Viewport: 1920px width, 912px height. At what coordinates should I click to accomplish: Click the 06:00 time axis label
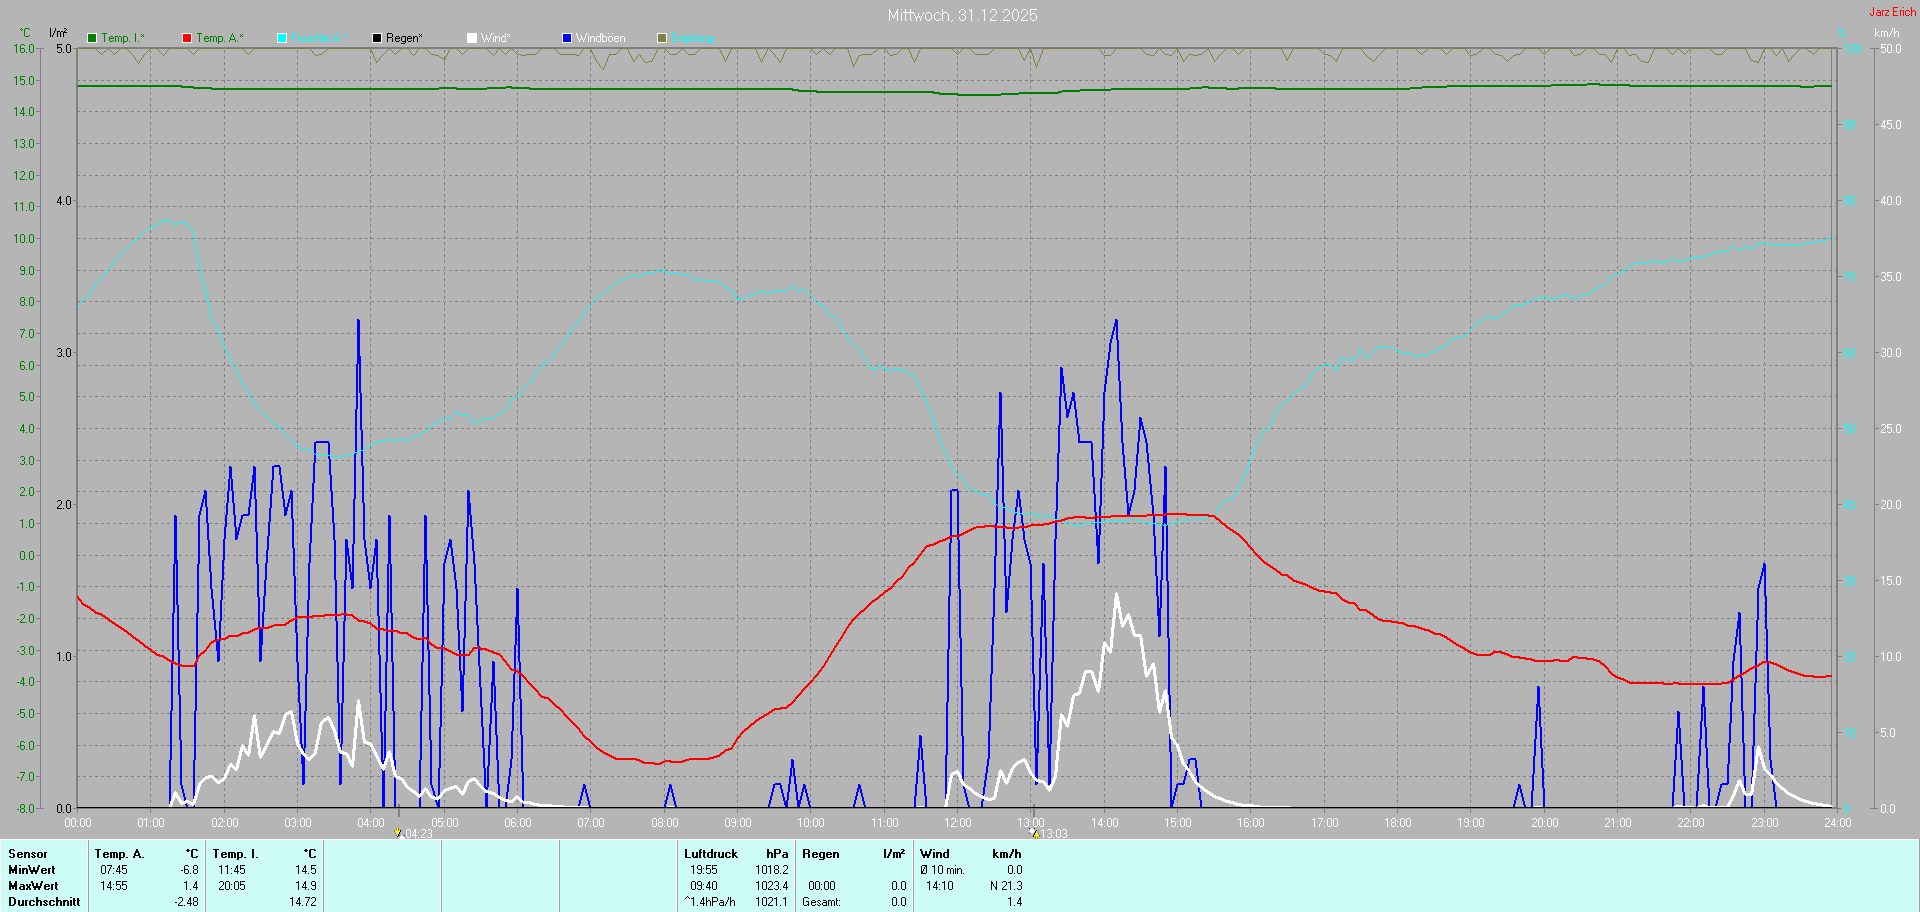pyautogui.click(x=518, y=823)
